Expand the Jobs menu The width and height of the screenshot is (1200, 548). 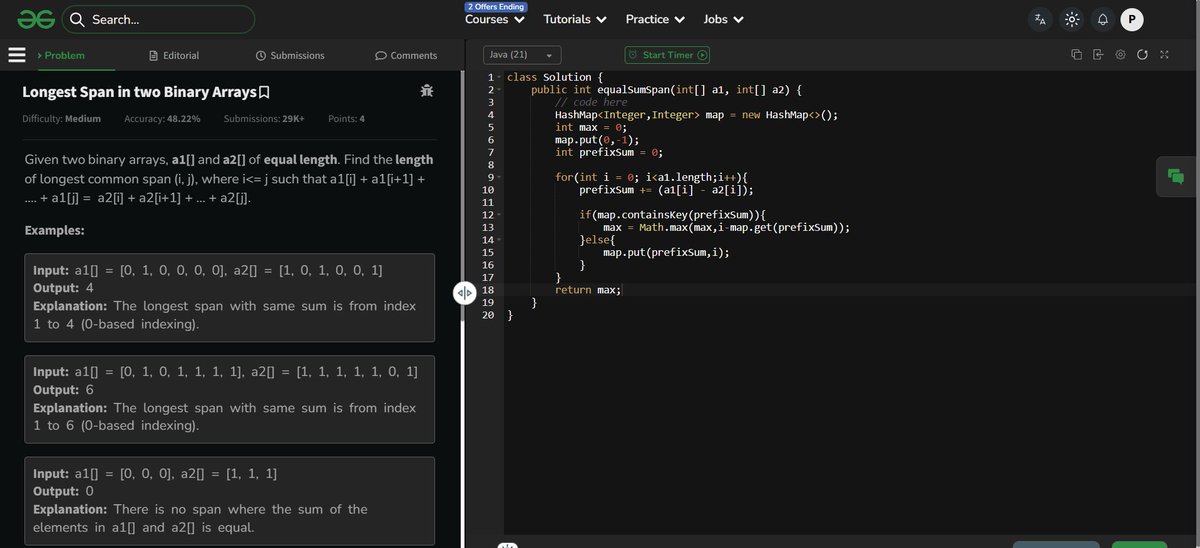(724, 19)
